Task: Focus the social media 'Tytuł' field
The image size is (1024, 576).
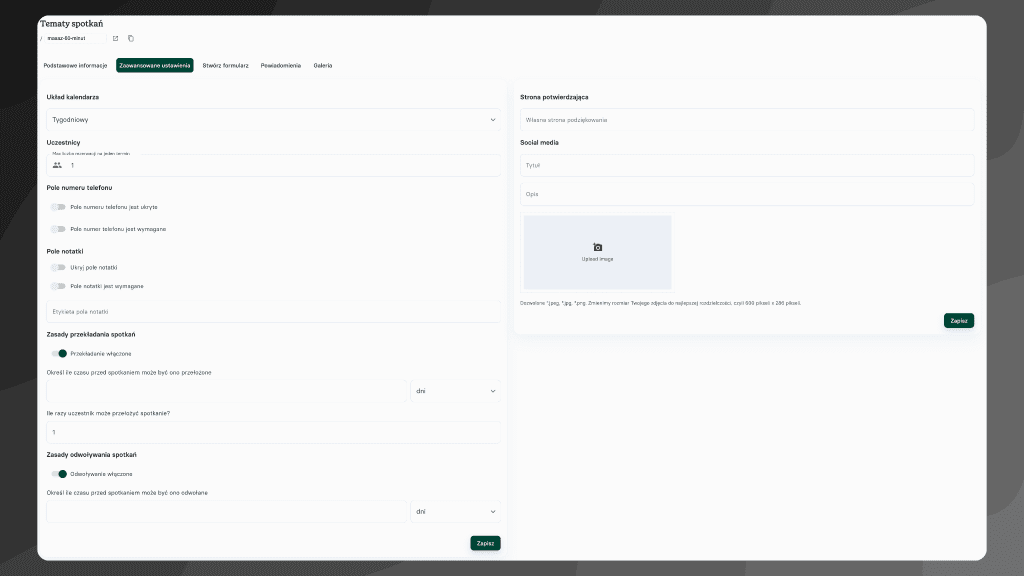Action: click(746, 165)
